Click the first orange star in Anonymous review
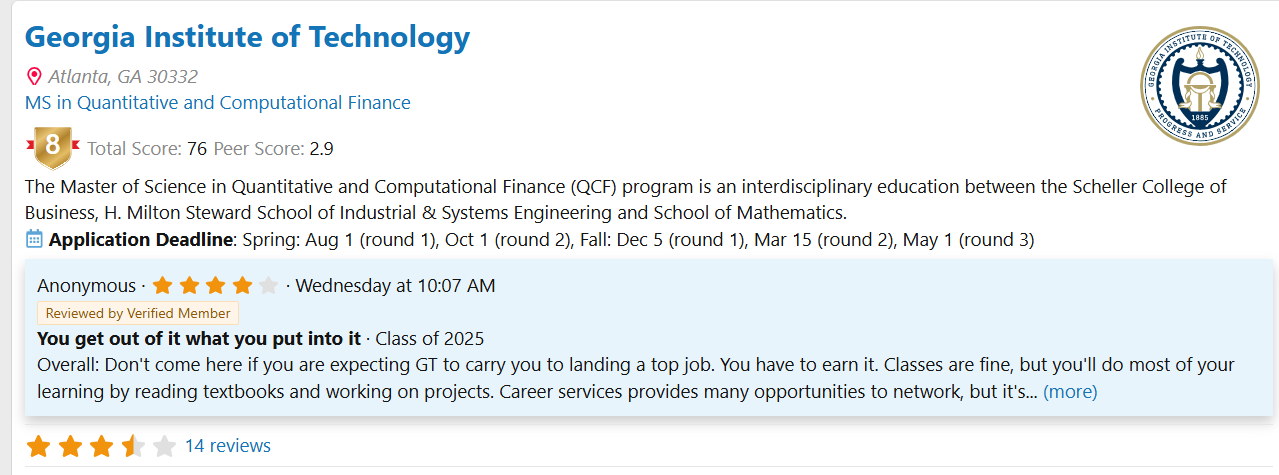The image size is (1279, 475). pos(164,286)
